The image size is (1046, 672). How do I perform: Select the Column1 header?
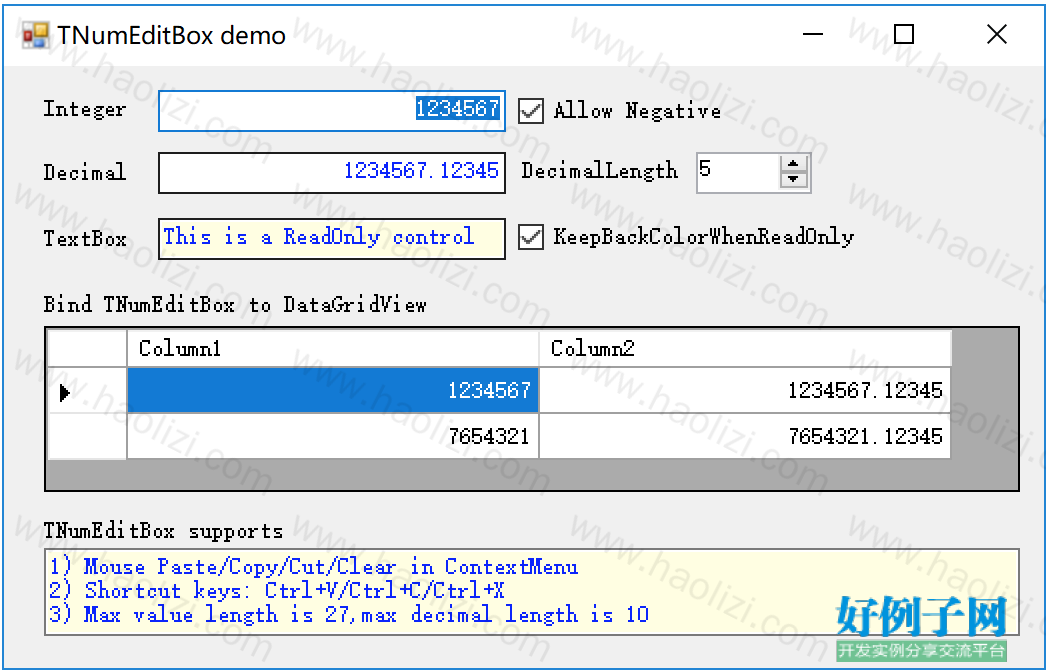(332, 348)
